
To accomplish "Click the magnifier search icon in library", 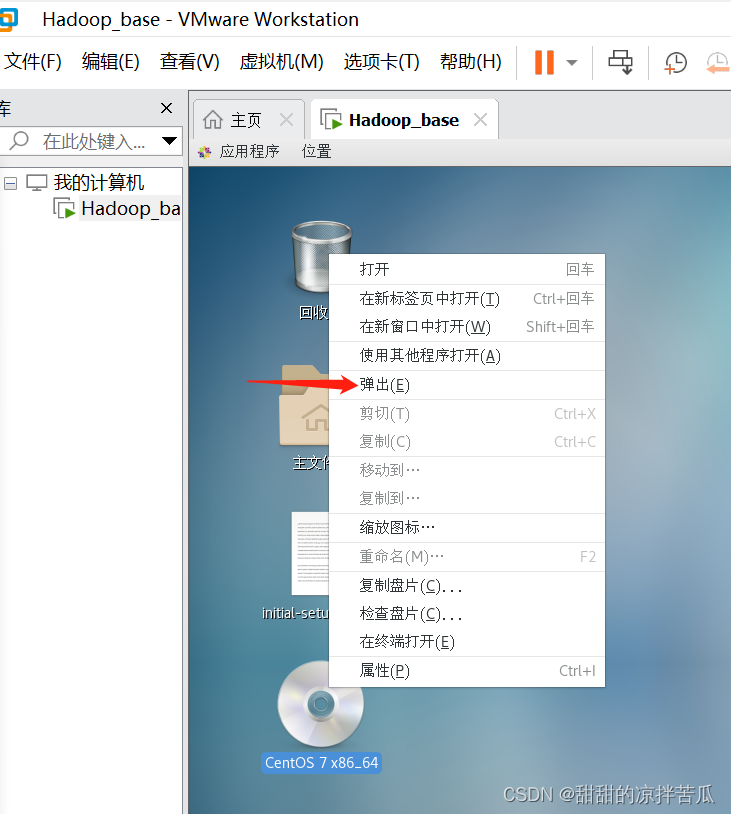I will [x=20, y=140].
